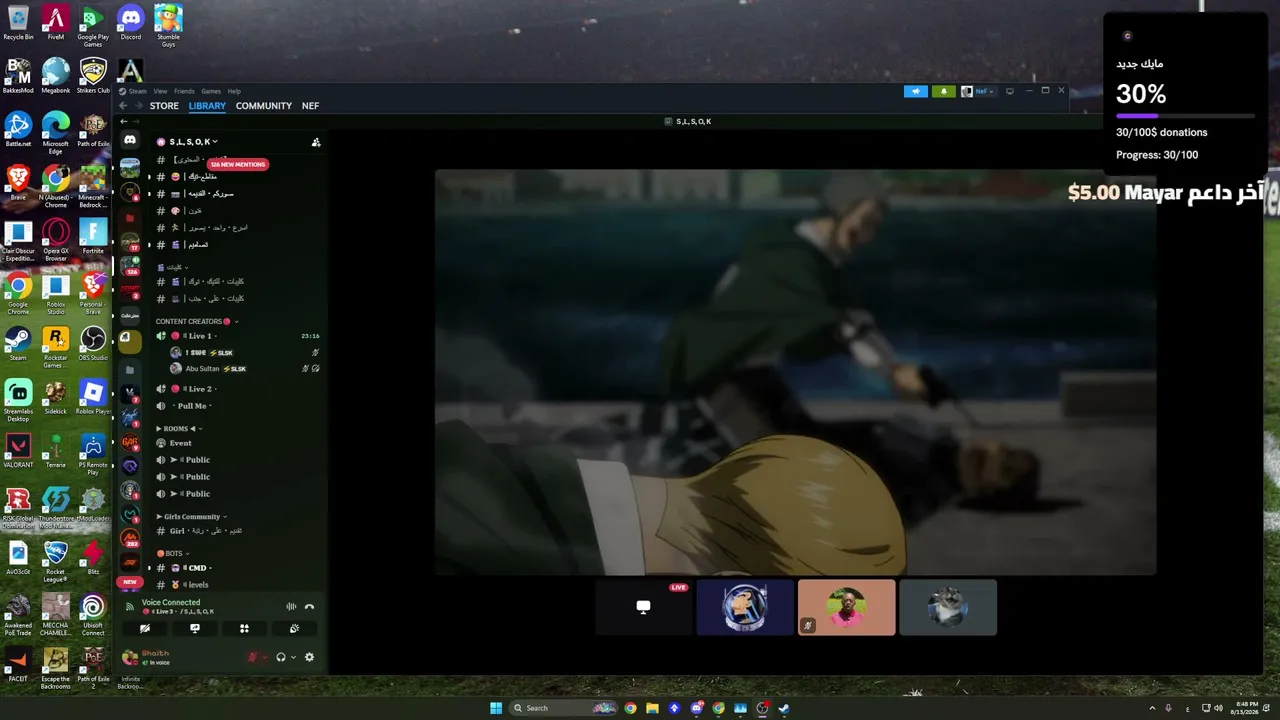The image size is (1280, 720).
Task: Open Discord user settings gear
Action: (309, 657)
